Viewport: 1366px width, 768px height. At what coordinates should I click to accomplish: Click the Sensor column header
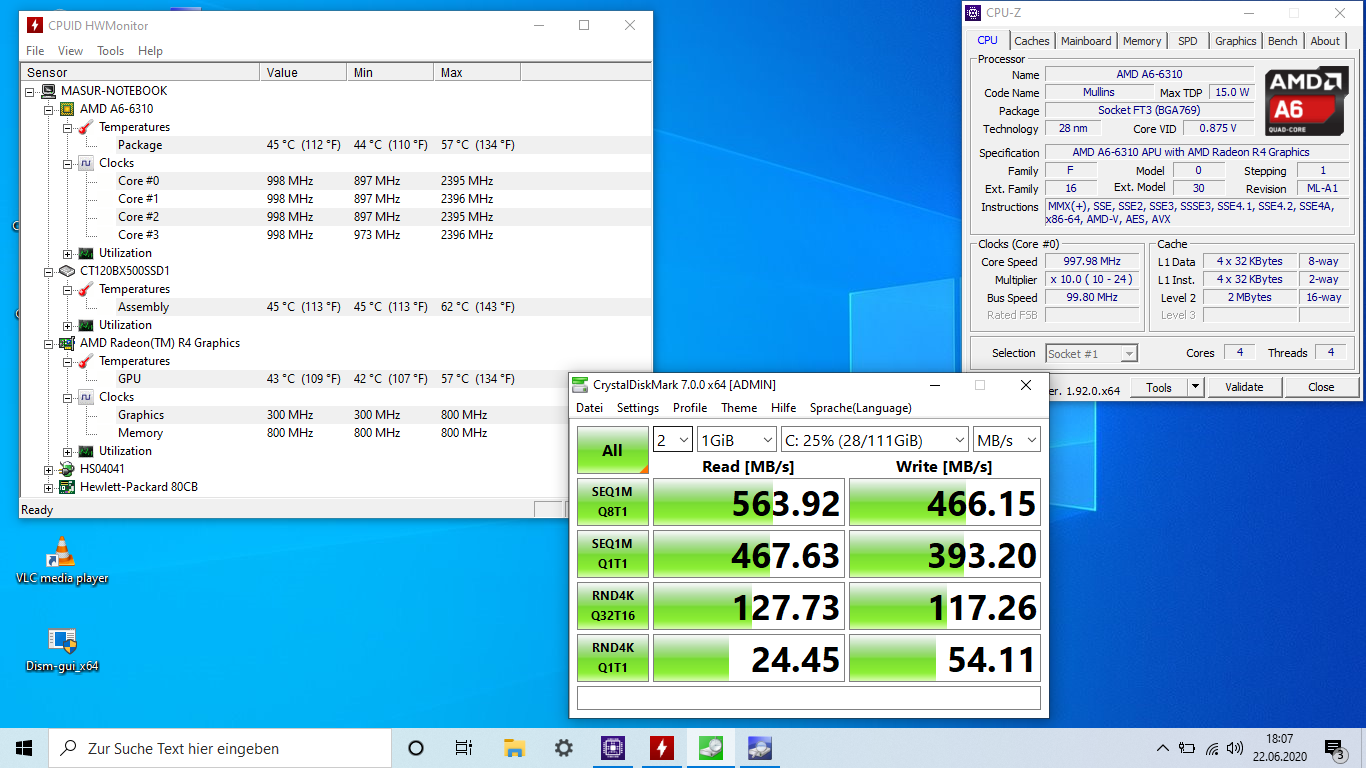tap(140, 73)
